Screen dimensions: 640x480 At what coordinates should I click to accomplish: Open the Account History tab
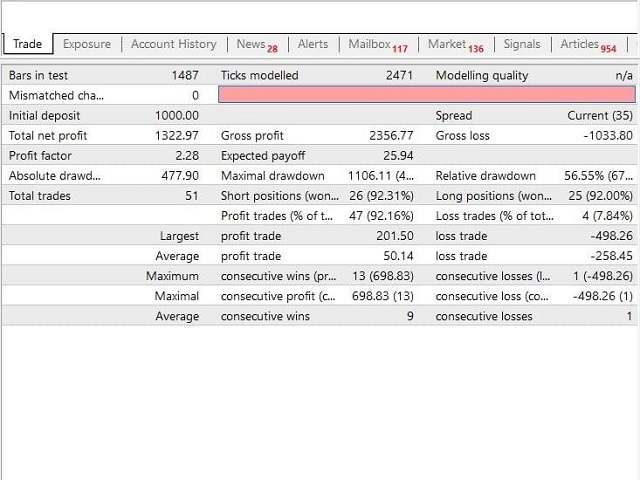pyautogui.click(x=174, y=44)
